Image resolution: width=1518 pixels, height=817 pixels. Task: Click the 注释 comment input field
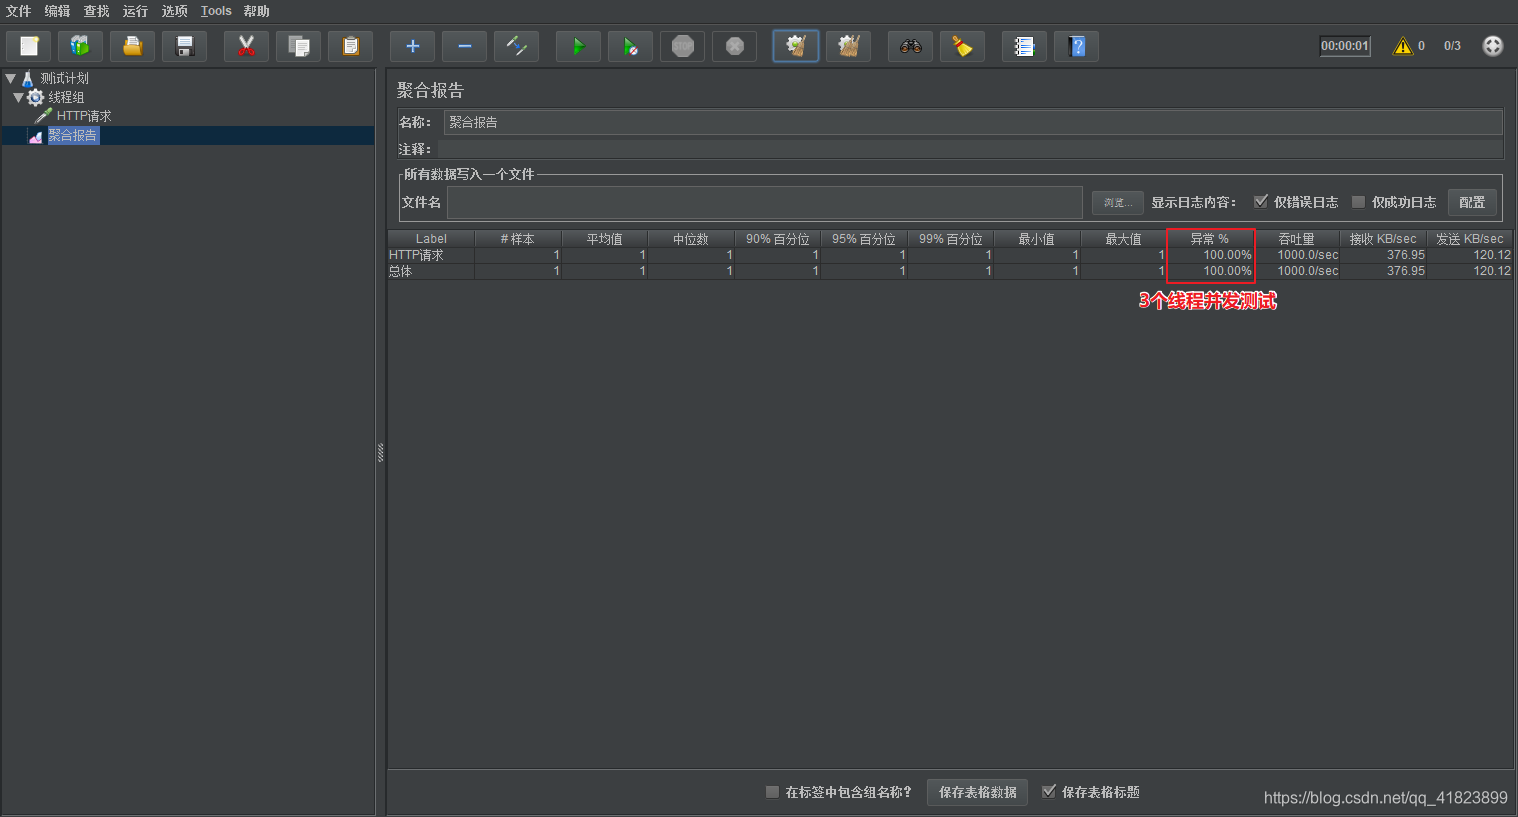tap(970, 149)
